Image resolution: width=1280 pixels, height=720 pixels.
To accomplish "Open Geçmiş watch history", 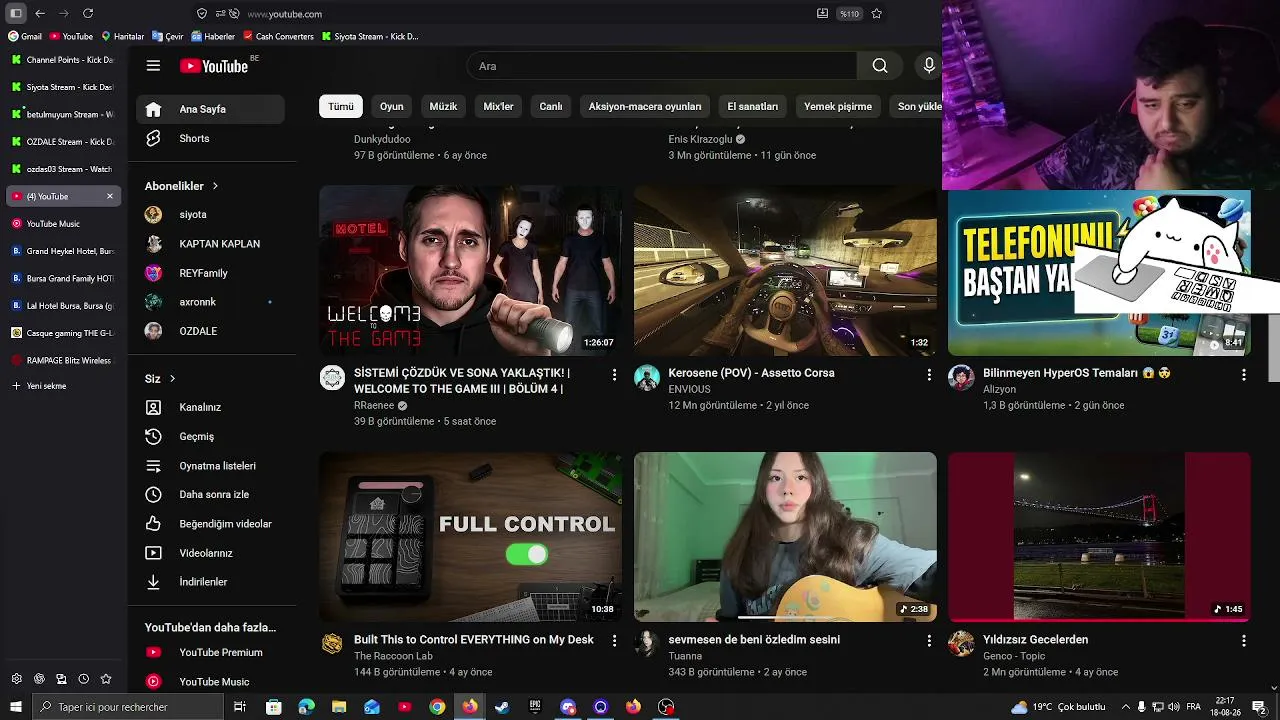I will pos(210,436).
